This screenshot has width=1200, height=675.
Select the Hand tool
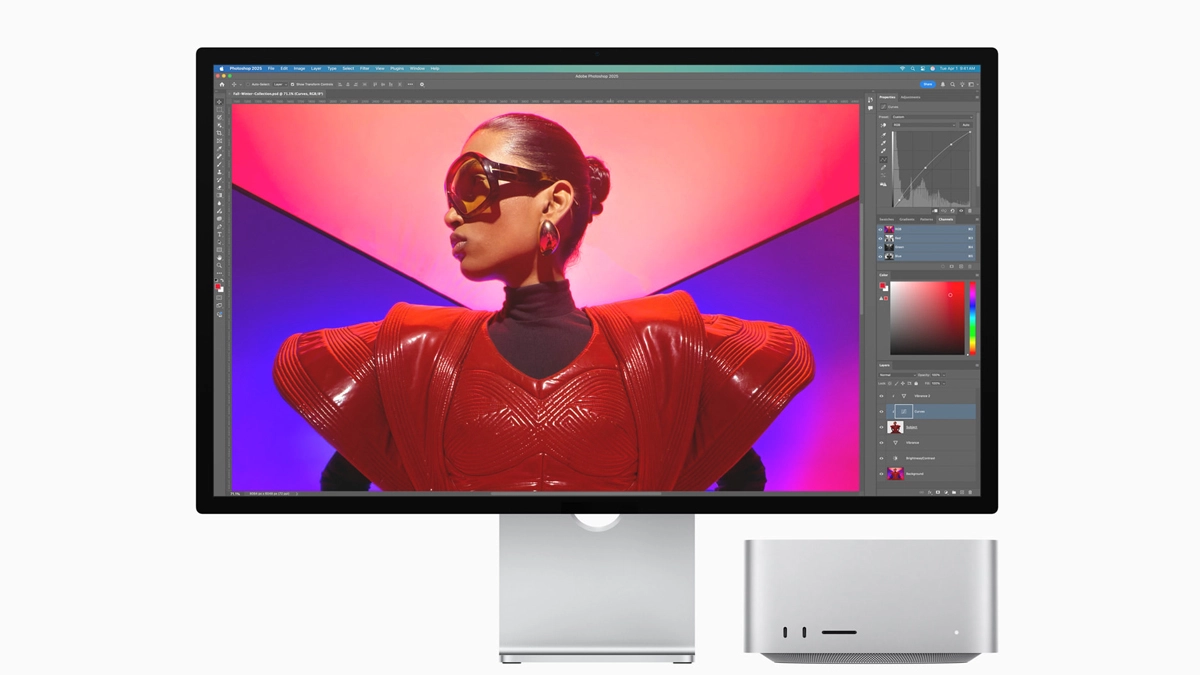click(x=219, y=257)
